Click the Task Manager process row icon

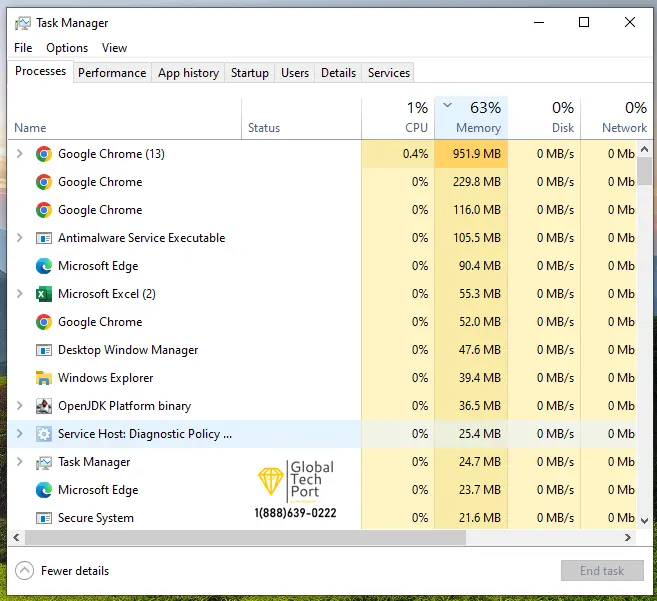pos(44,462)
